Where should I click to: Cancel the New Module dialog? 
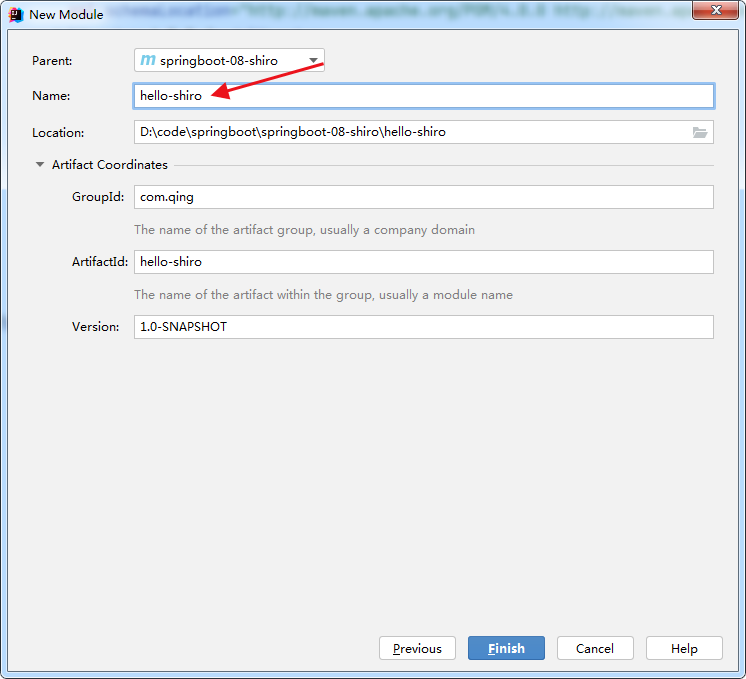[595, 649]
